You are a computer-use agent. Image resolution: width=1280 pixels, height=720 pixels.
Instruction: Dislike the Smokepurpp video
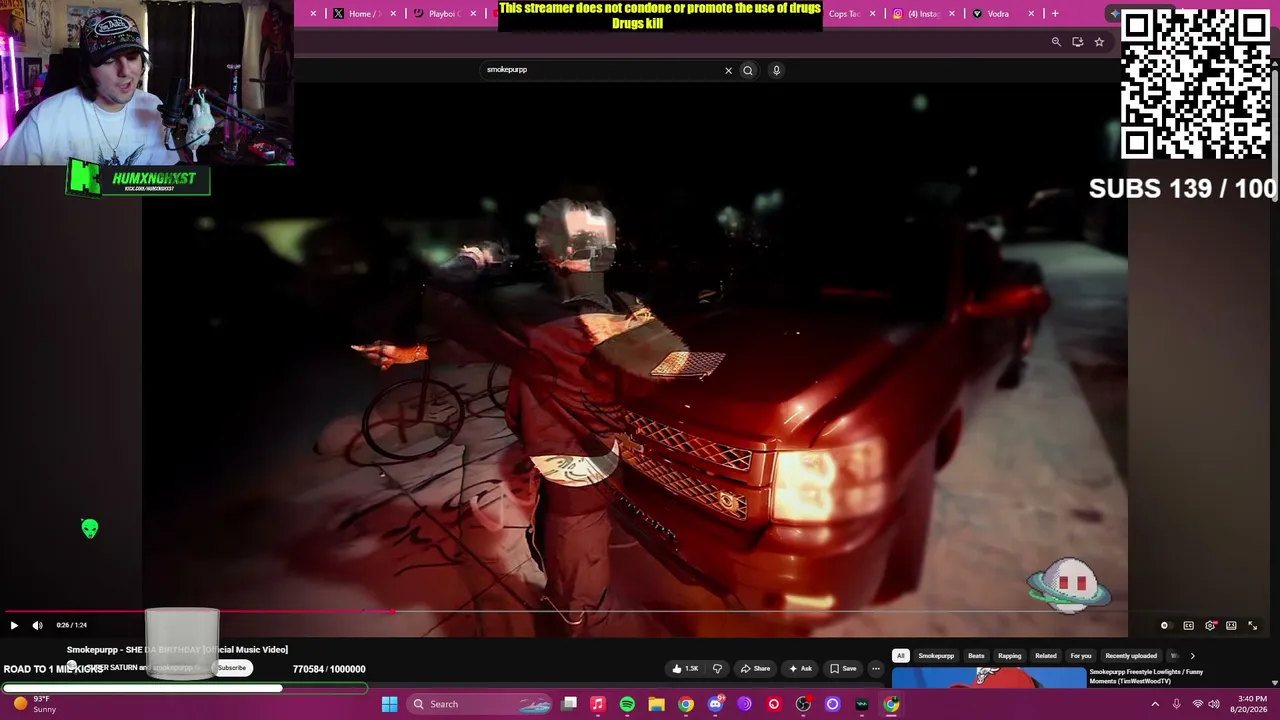pyautogui.click(x=717, y=669)
